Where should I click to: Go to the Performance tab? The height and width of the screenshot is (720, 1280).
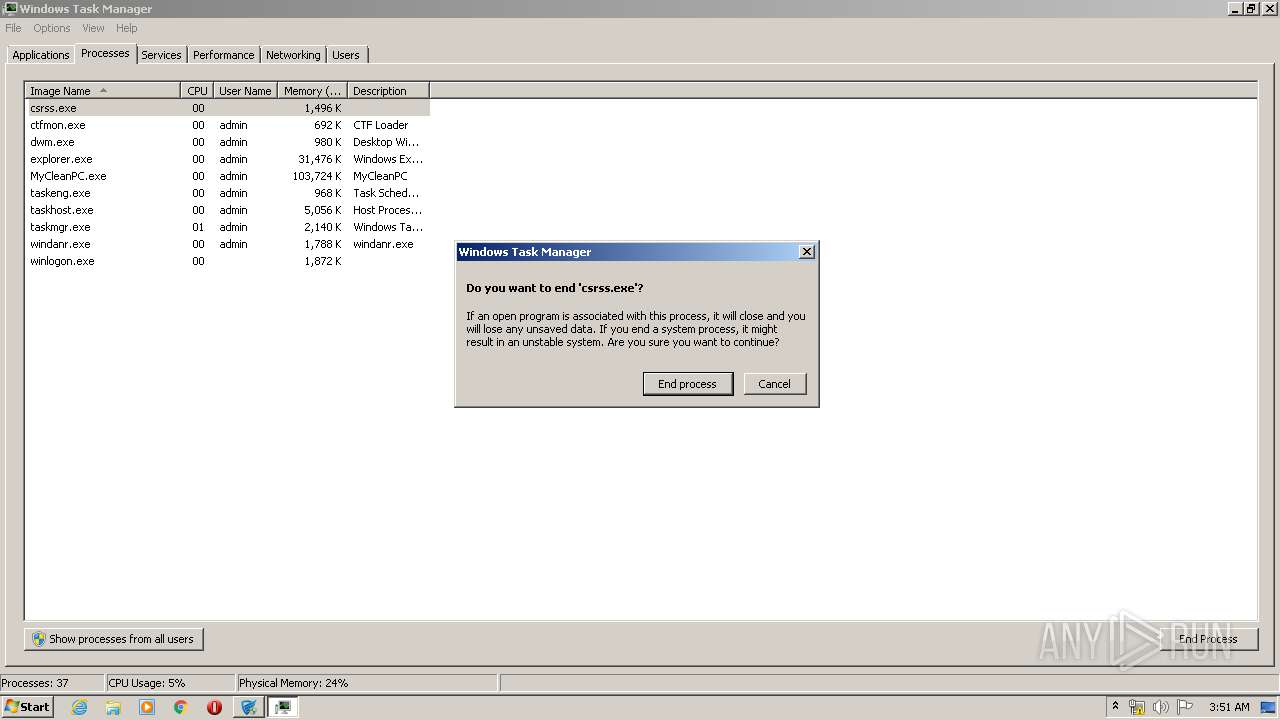223,55
